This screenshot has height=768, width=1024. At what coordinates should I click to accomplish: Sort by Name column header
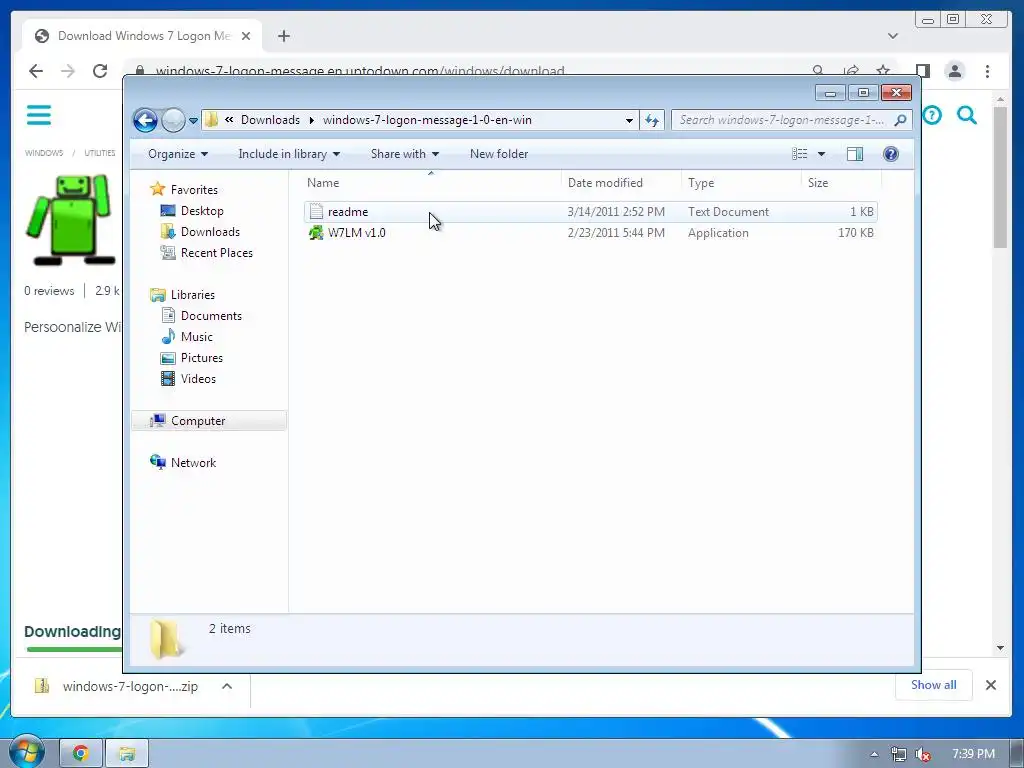[x=431, y=183]
